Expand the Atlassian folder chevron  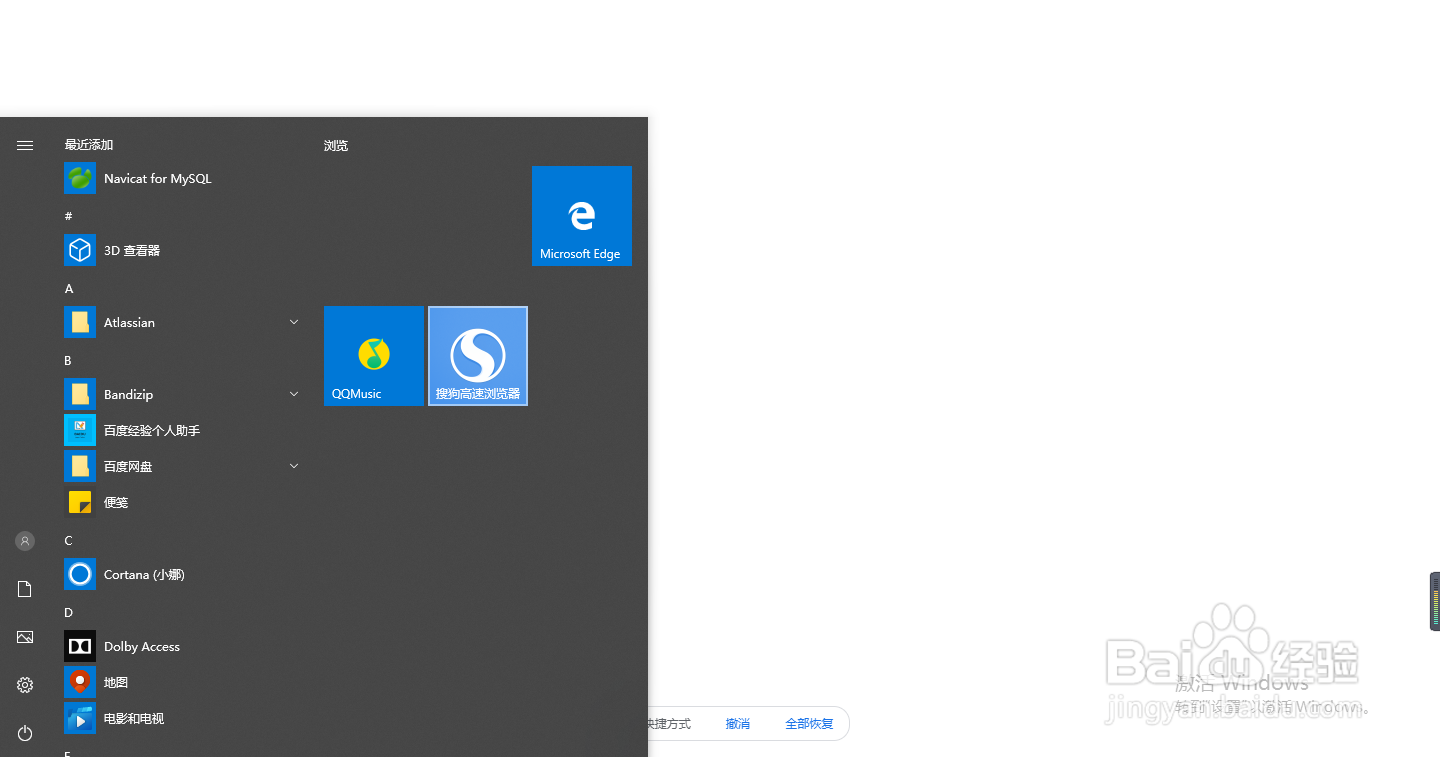pos(294,322)
